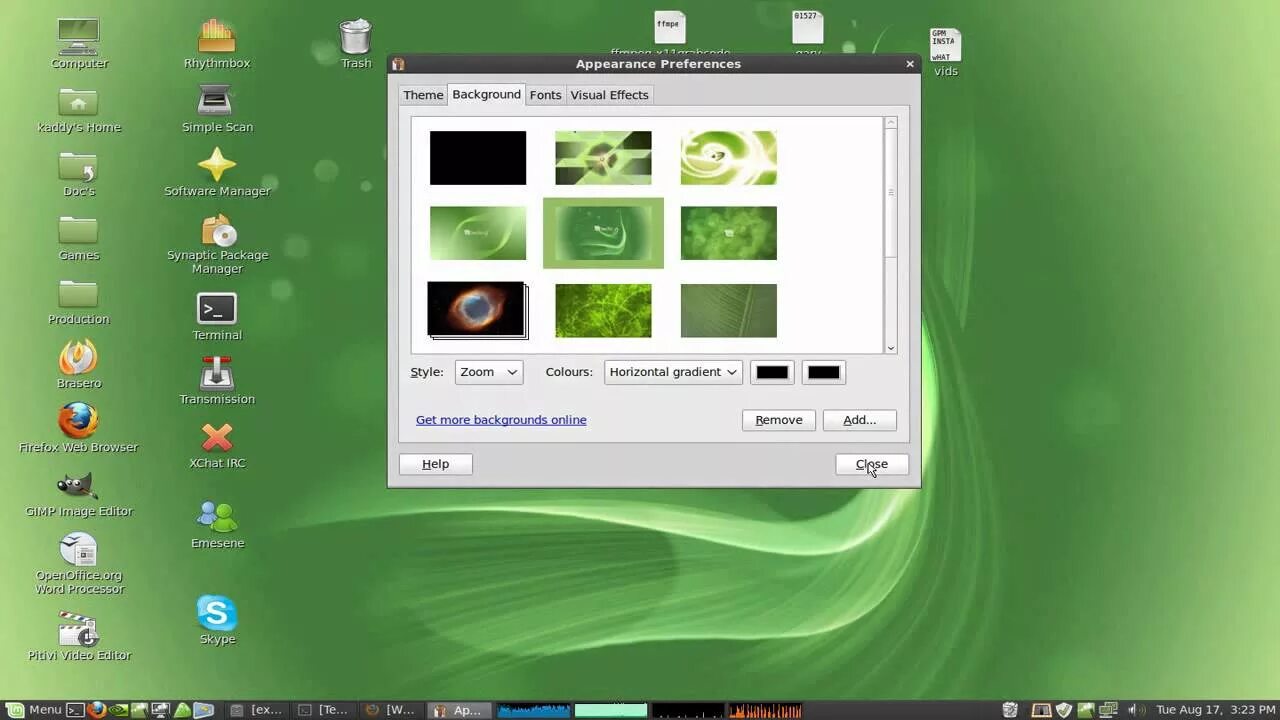The width and height of the screenshot is (1280, 720).
Task: Click the first black gradient colour swatch
Action: [x=772, y=372]
